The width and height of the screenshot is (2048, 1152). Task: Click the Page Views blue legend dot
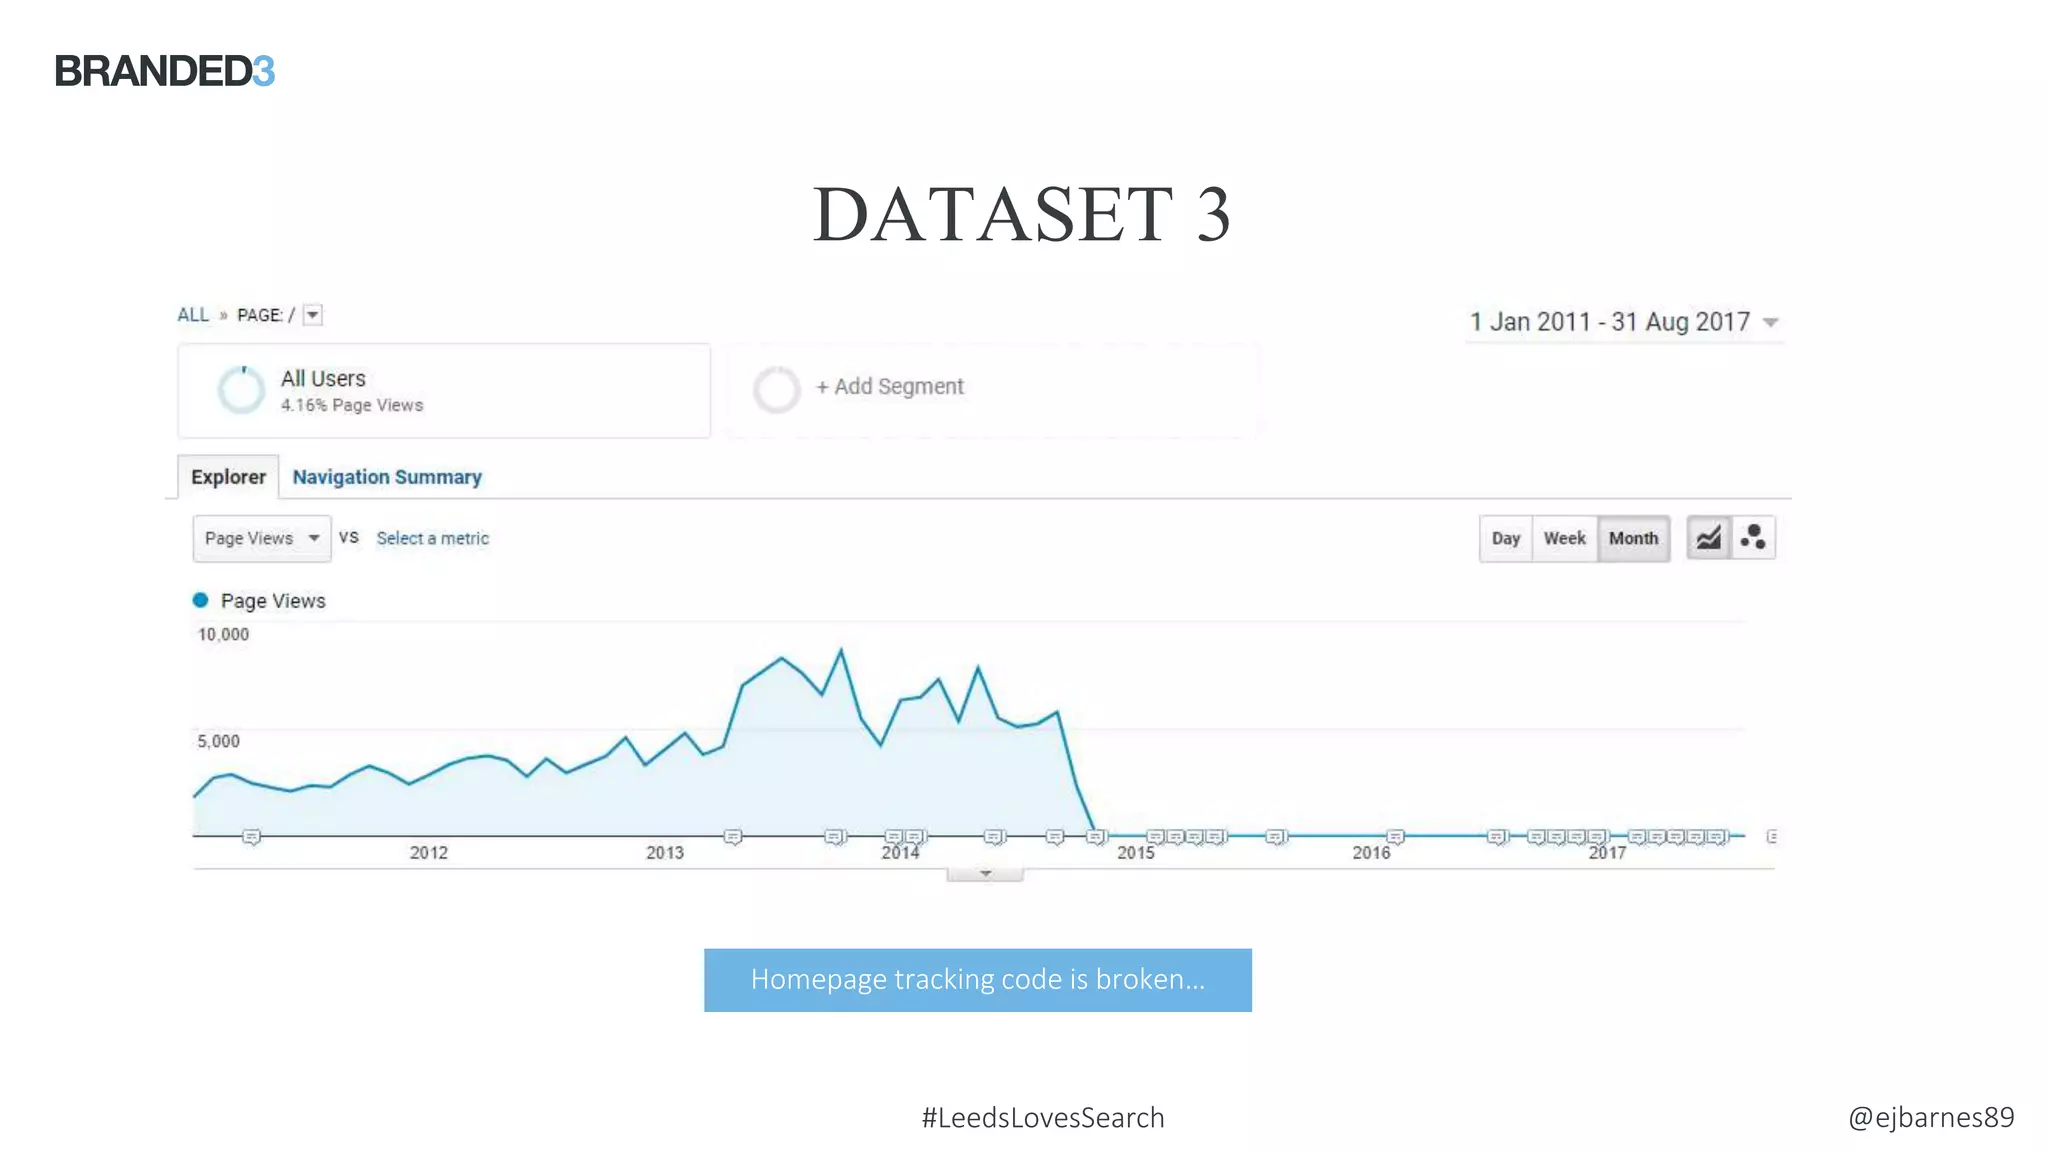coord(200,600)
